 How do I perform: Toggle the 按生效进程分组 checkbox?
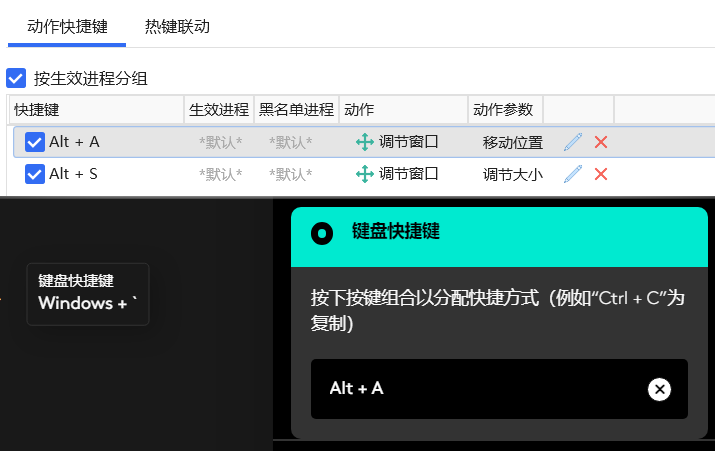(x=16, y=78)
